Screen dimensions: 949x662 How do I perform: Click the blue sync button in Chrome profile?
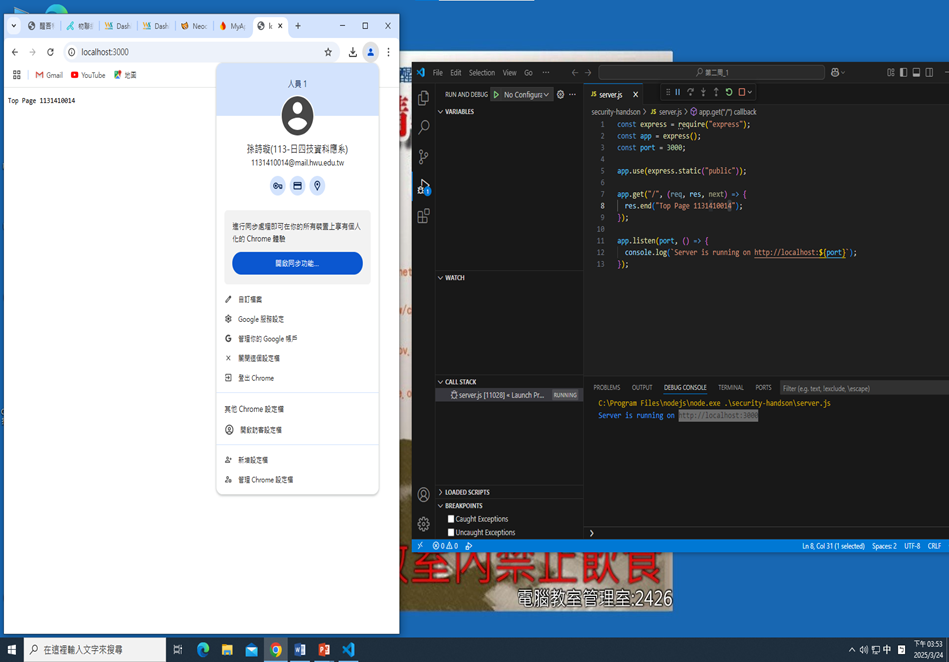pyautogui.click(x=297, y=263)
